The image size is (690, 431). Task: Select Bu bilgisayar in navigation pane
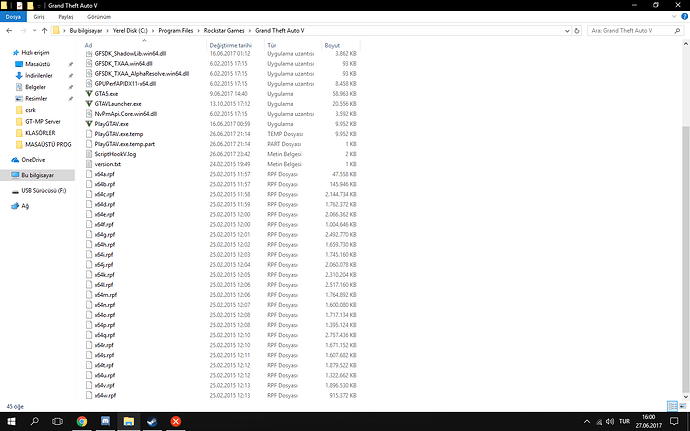click(37, 175)
